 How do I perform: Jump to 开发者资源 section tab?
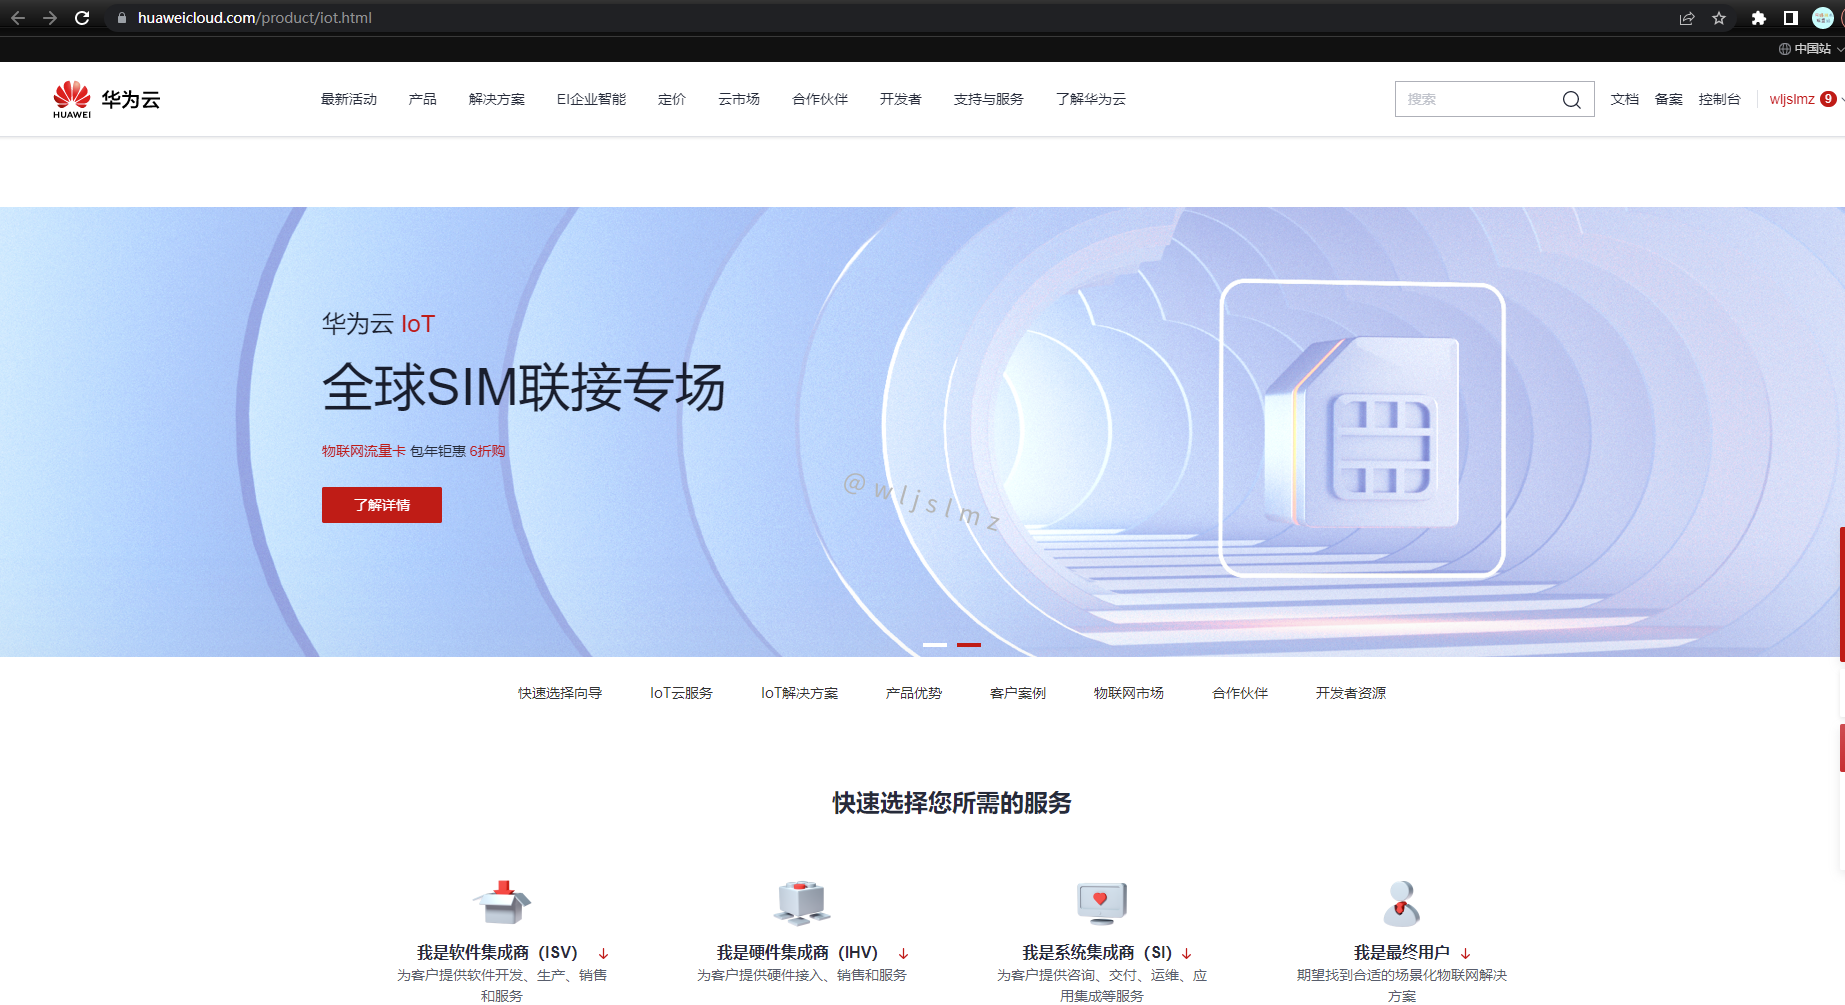coord(1351,693)
